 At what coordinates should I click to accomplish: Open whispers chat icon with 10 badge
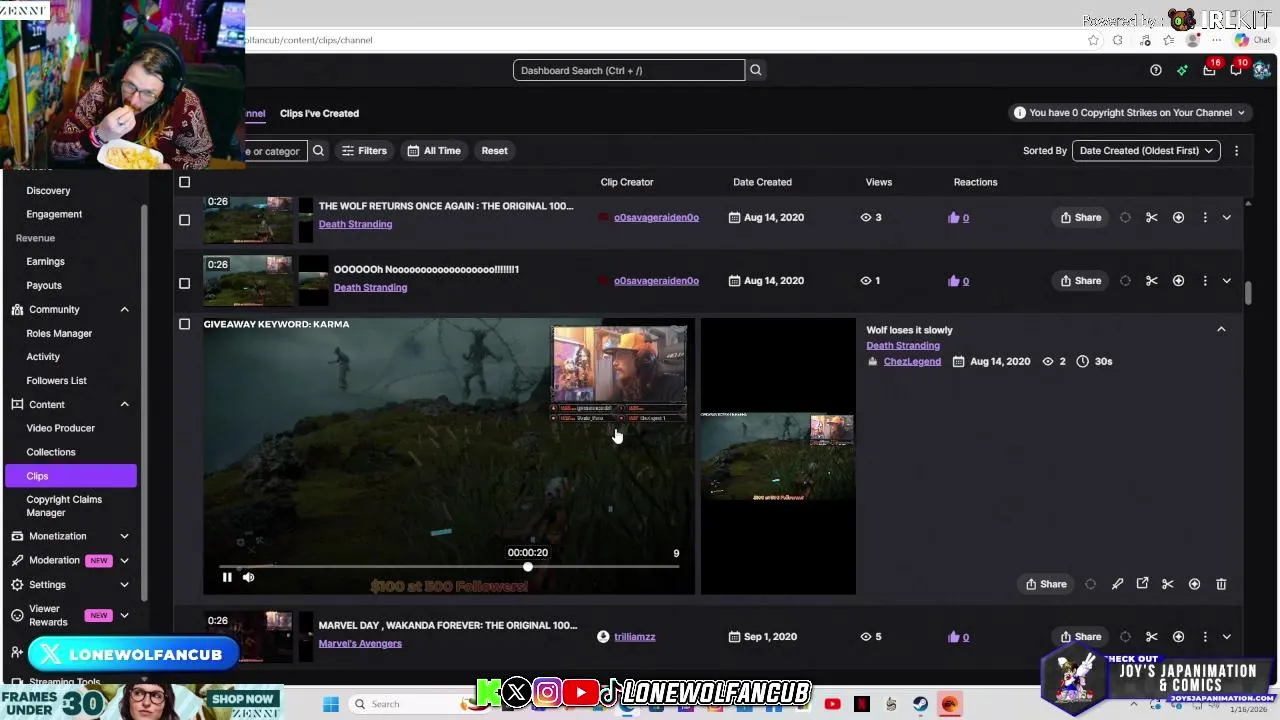click(1237, 69)
